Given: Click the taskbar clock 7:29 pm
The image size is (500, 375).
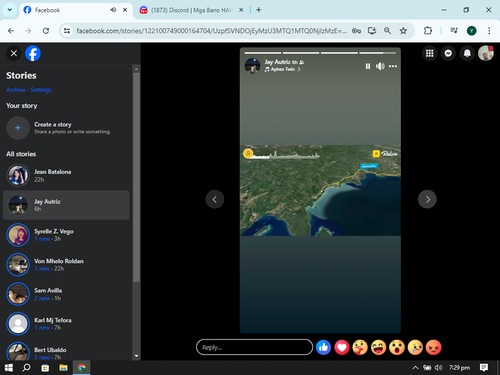Looking at the screenshot, I should point(459,368).
